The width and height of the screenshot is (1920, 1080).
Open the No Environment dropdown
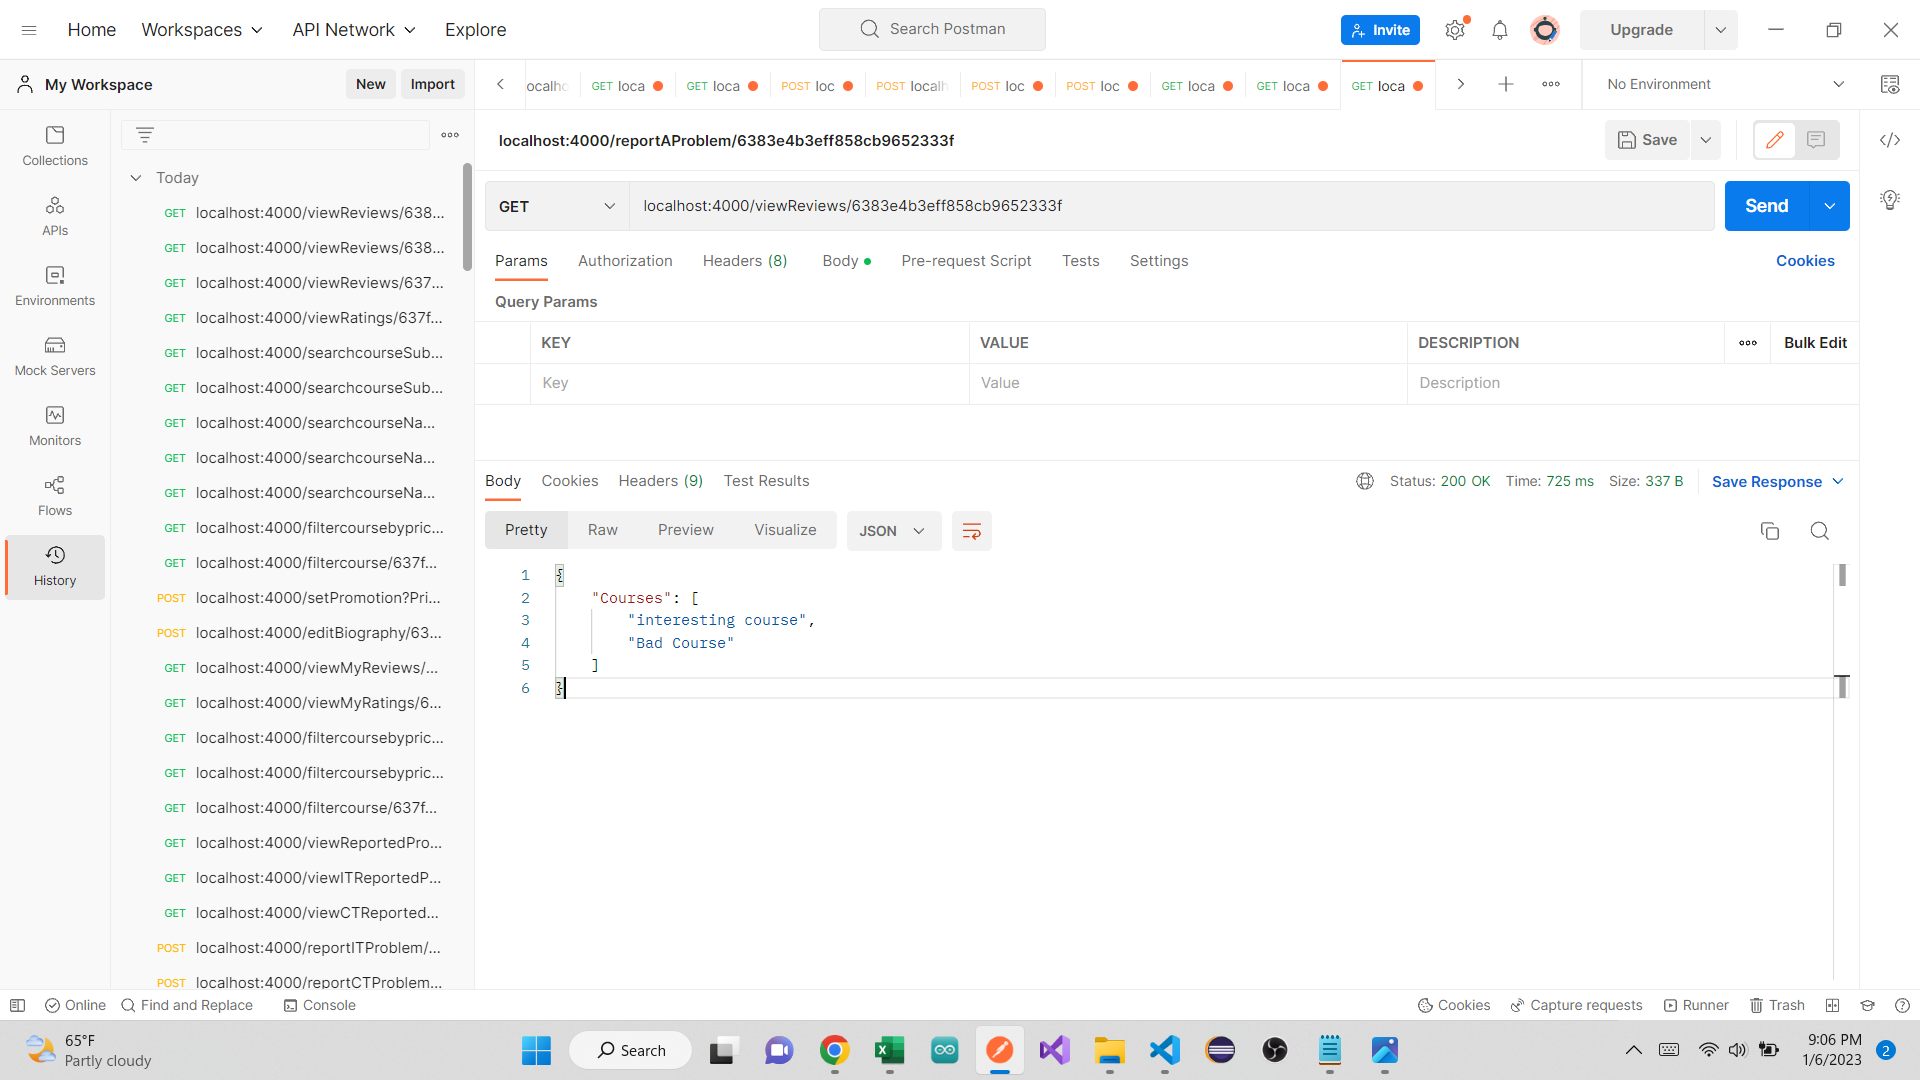click(1725, 84)
